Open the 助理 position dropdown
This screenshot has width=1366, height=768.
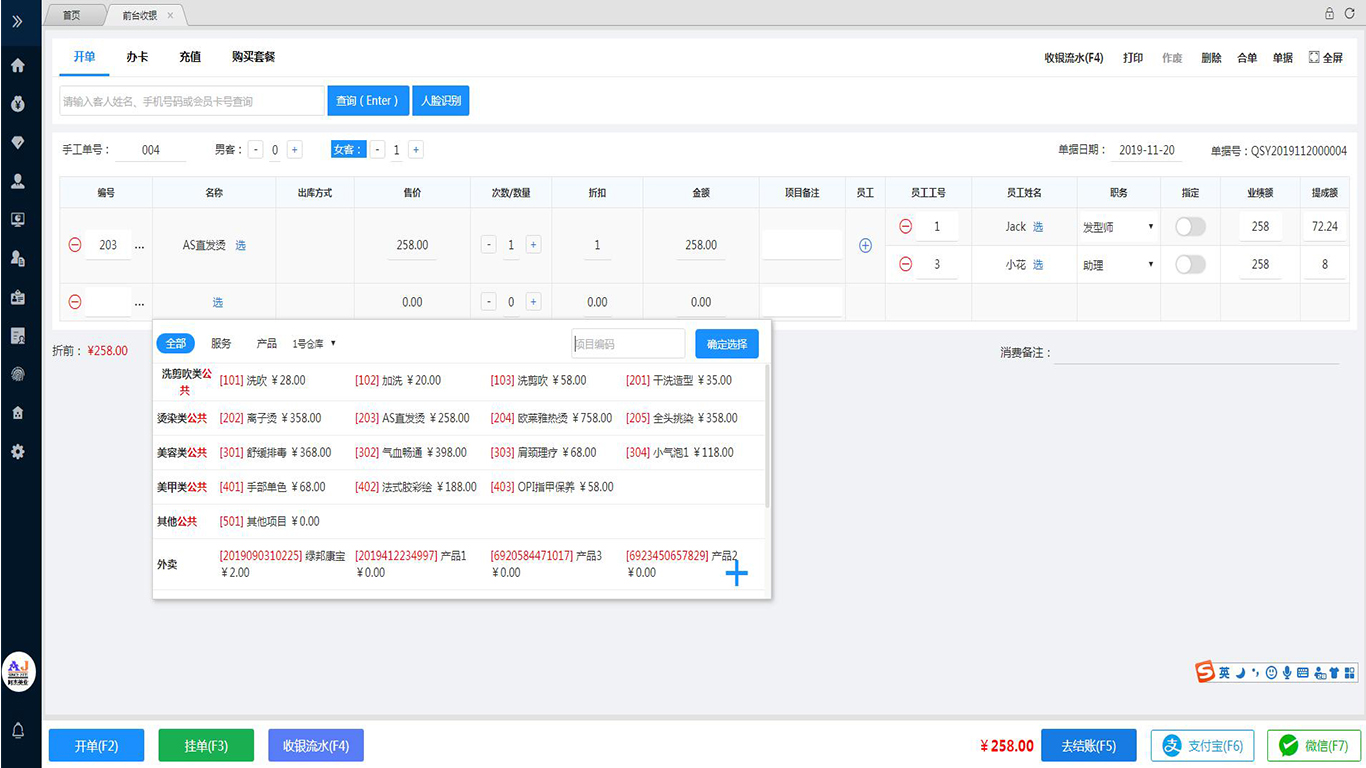tap(1119, 264)
